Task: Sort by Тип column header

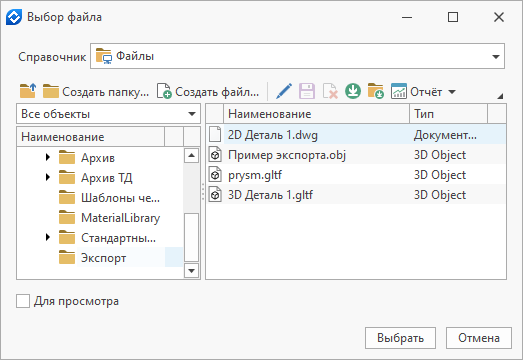Action: point(448,114)
